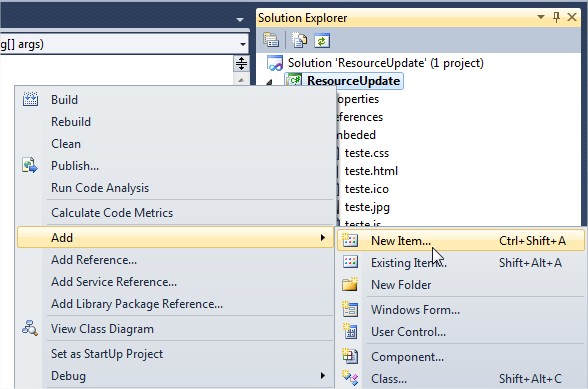Select the Solution 'ResourceUpdate' root node
588x389 pixels.
[386, 63]
